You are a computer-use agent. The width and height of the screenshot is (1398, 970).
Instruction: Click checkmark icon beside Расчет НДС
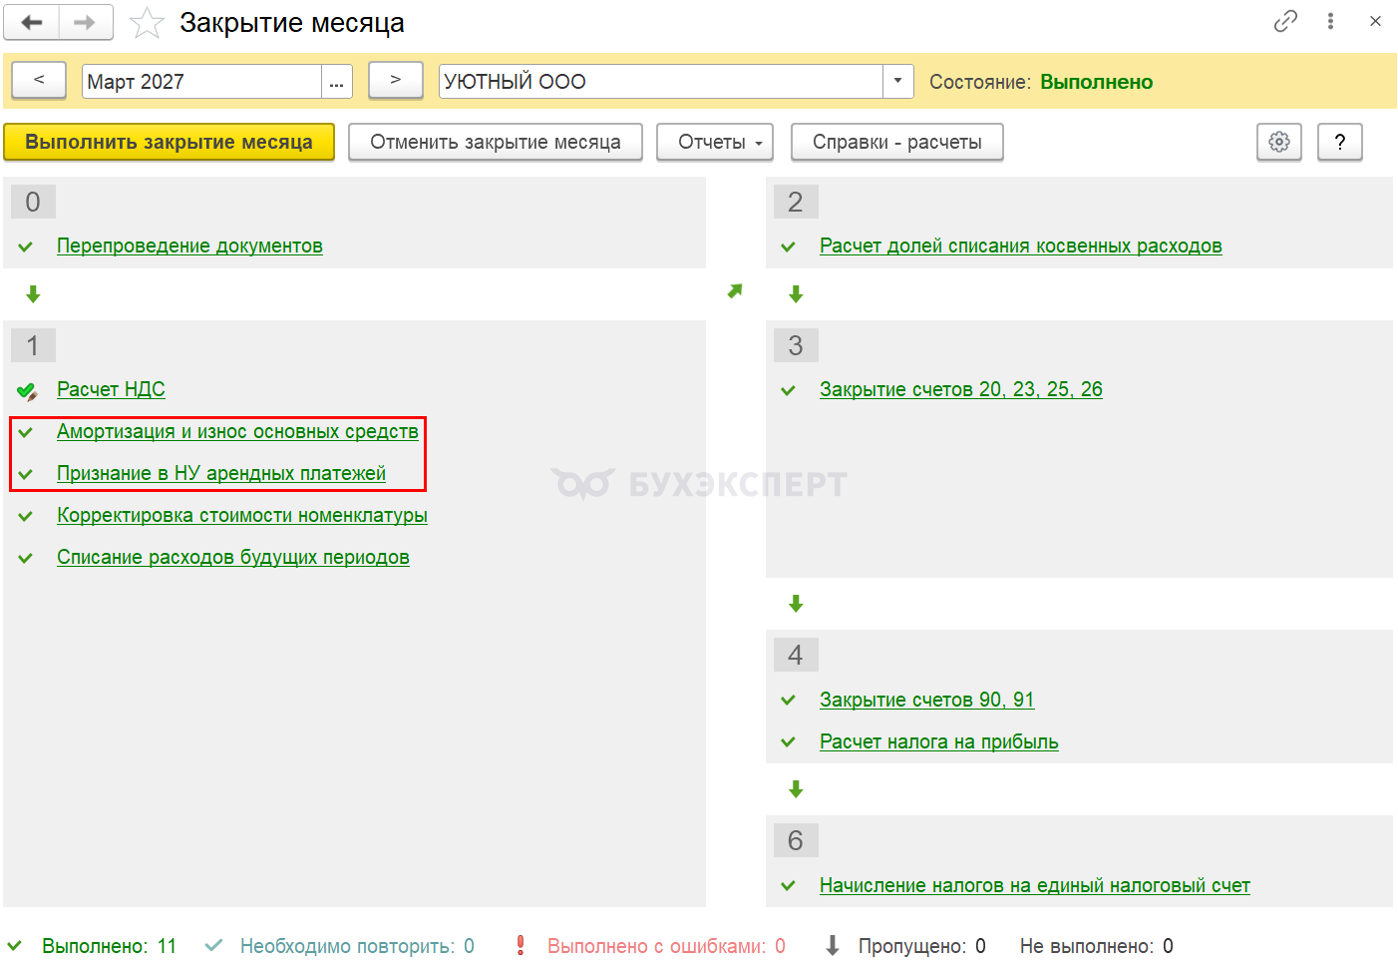27,391
